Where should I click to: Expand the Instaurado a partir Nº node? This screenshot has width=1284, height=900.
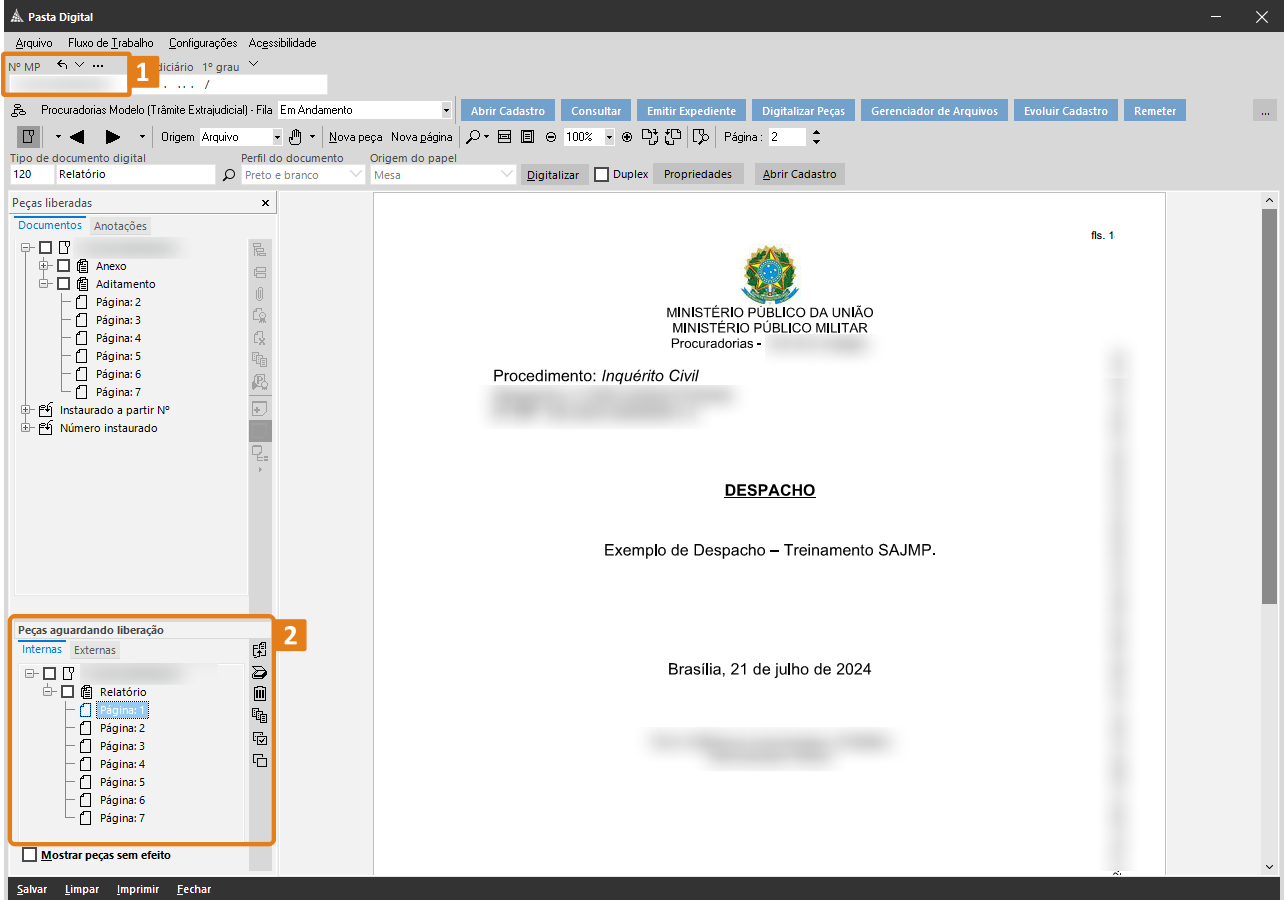[x=26, y=410]
